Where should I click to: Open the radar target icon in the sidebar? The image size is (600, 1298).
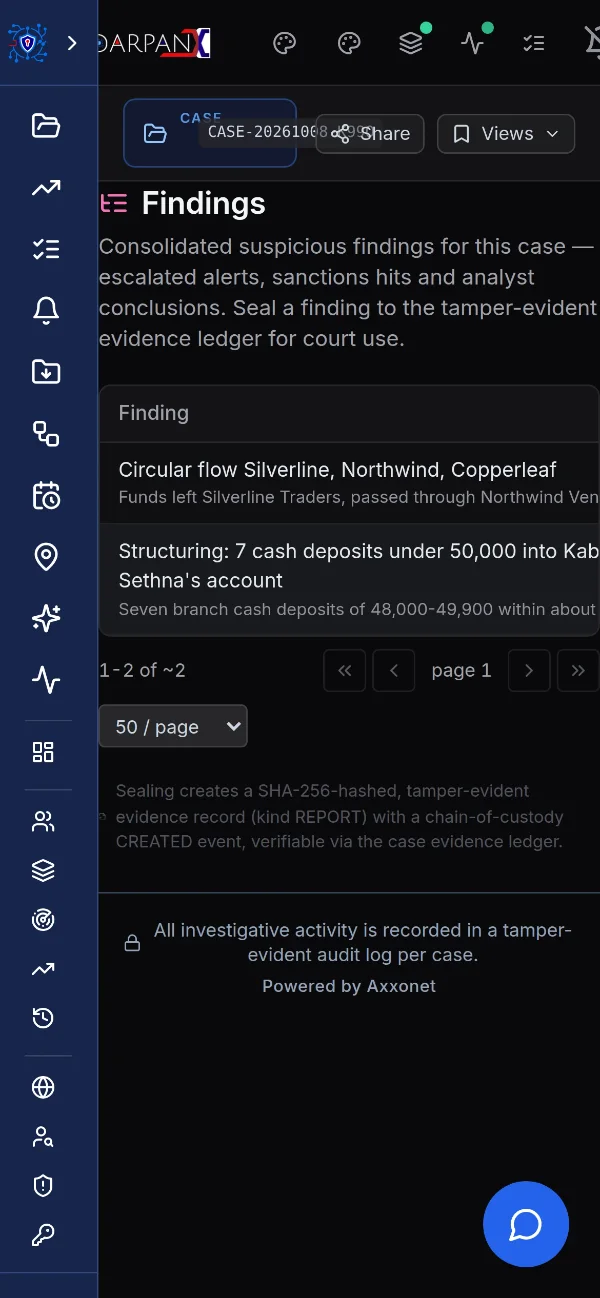pyautogui.click(x=43, y=920)
